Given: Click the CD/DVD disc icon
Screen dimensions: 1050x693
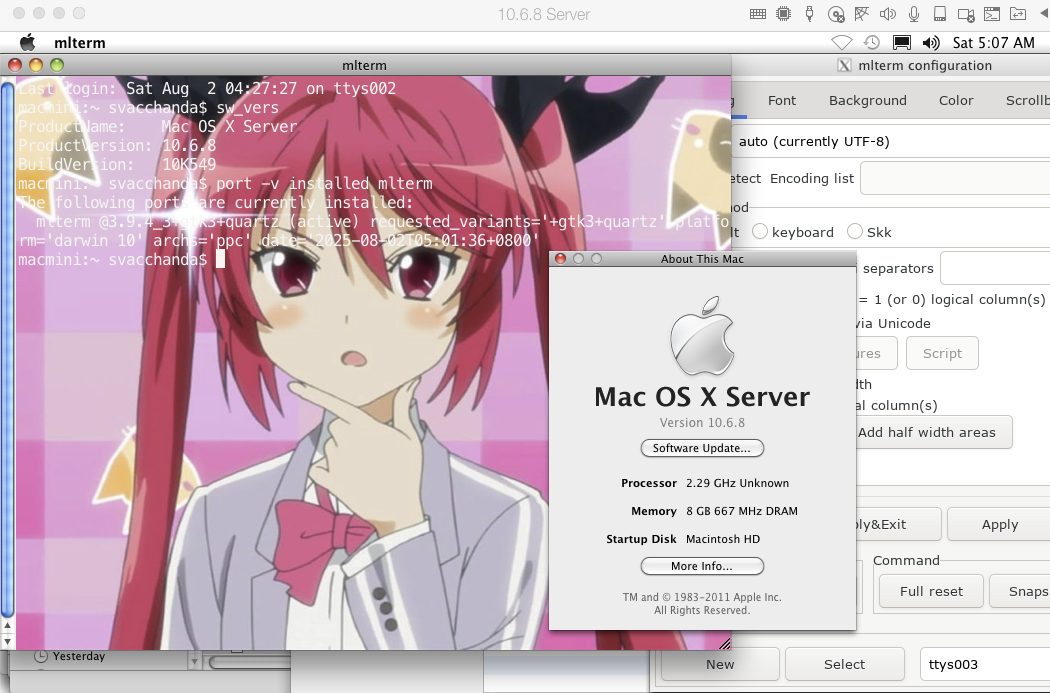Looking at the screenshot, I should pyautogui.click(x=836, y=14).
